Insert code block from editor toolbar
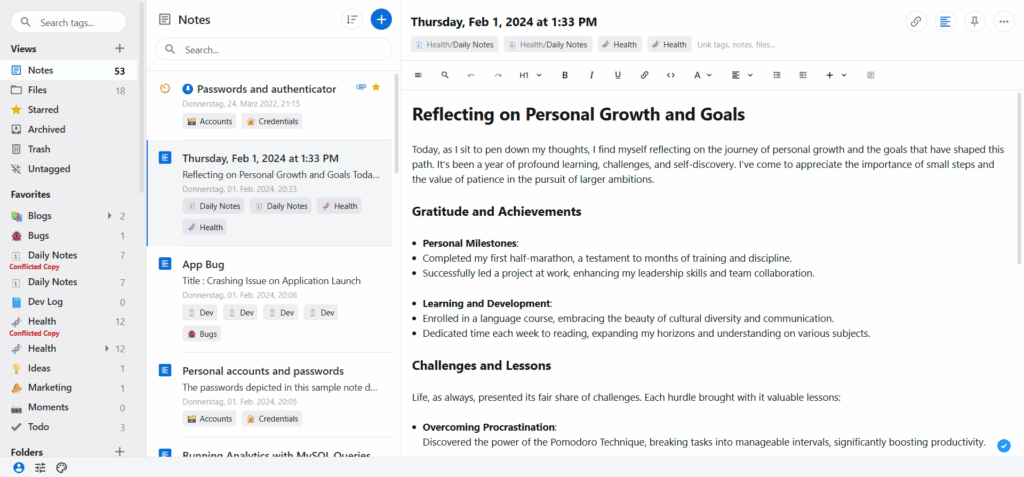 (x=671, y=75)
